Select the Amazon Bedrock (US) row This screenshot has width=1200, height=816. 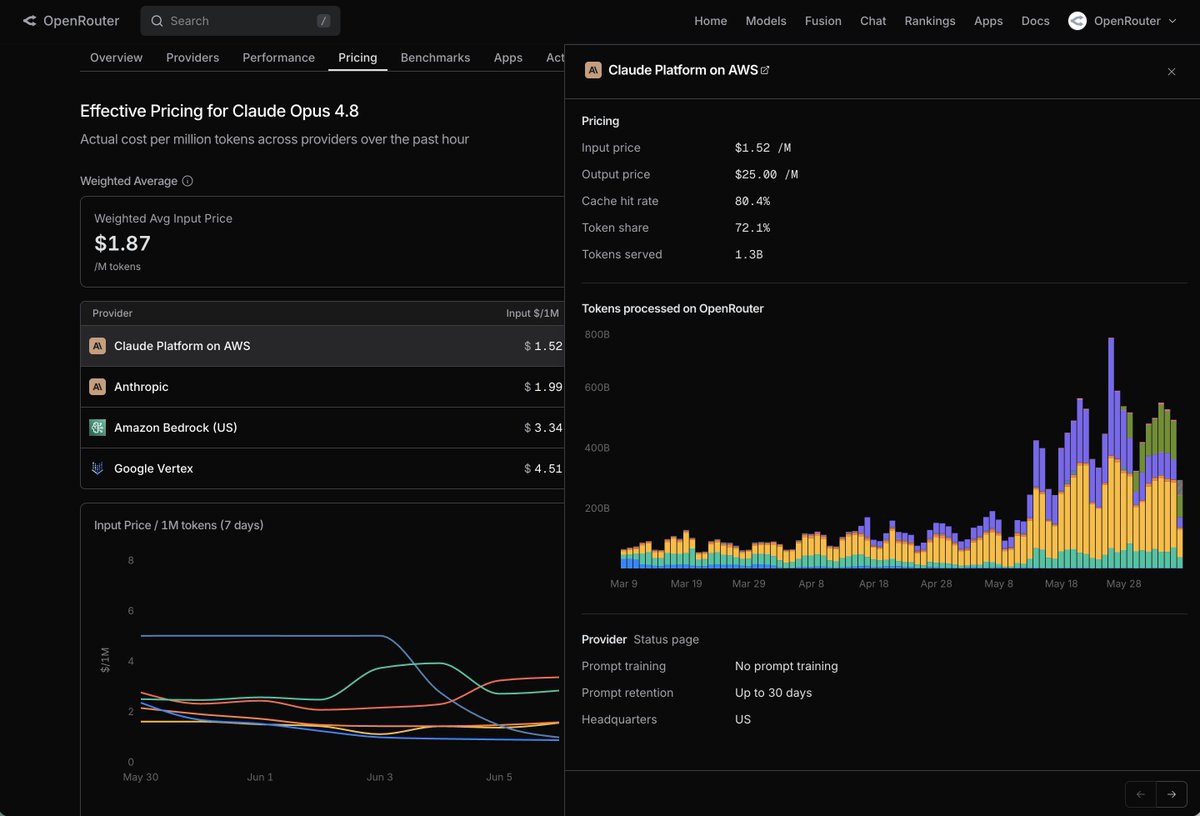[322, 428]
